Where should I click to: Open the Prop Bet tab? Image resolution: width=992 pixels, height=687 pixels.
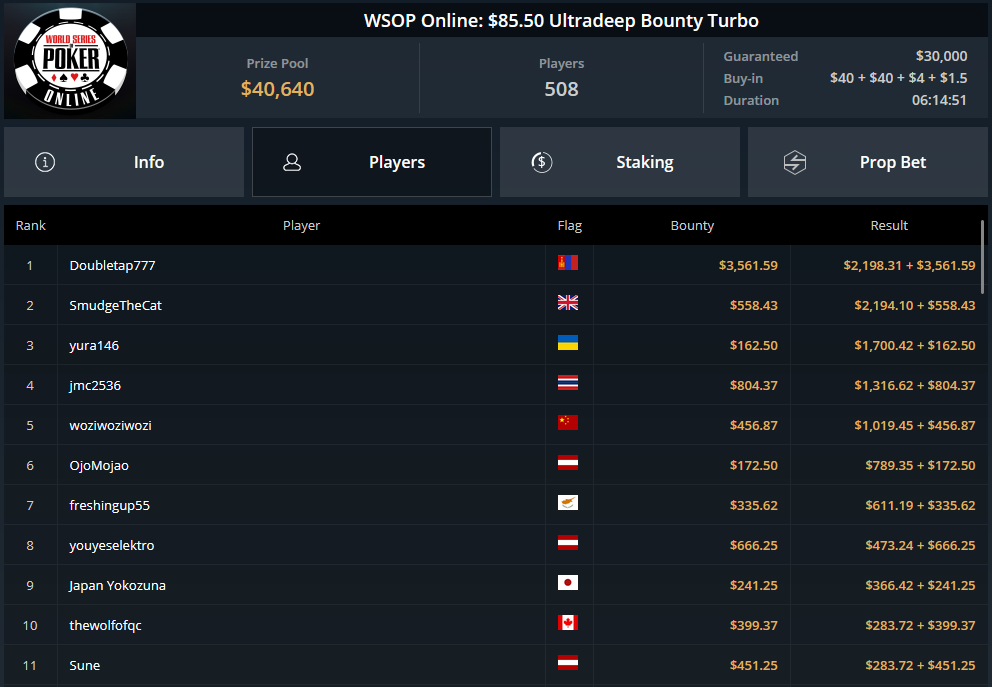click(x=868, y=162)
